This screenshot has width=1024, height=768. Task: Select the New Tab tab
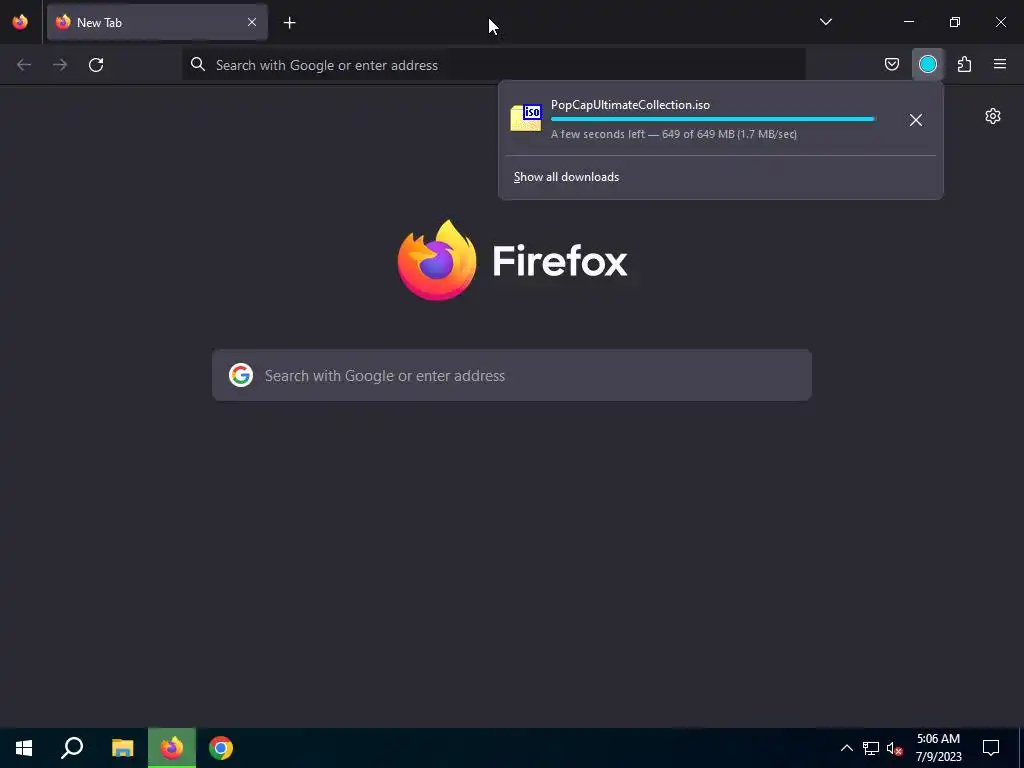(x=157, y=22)
